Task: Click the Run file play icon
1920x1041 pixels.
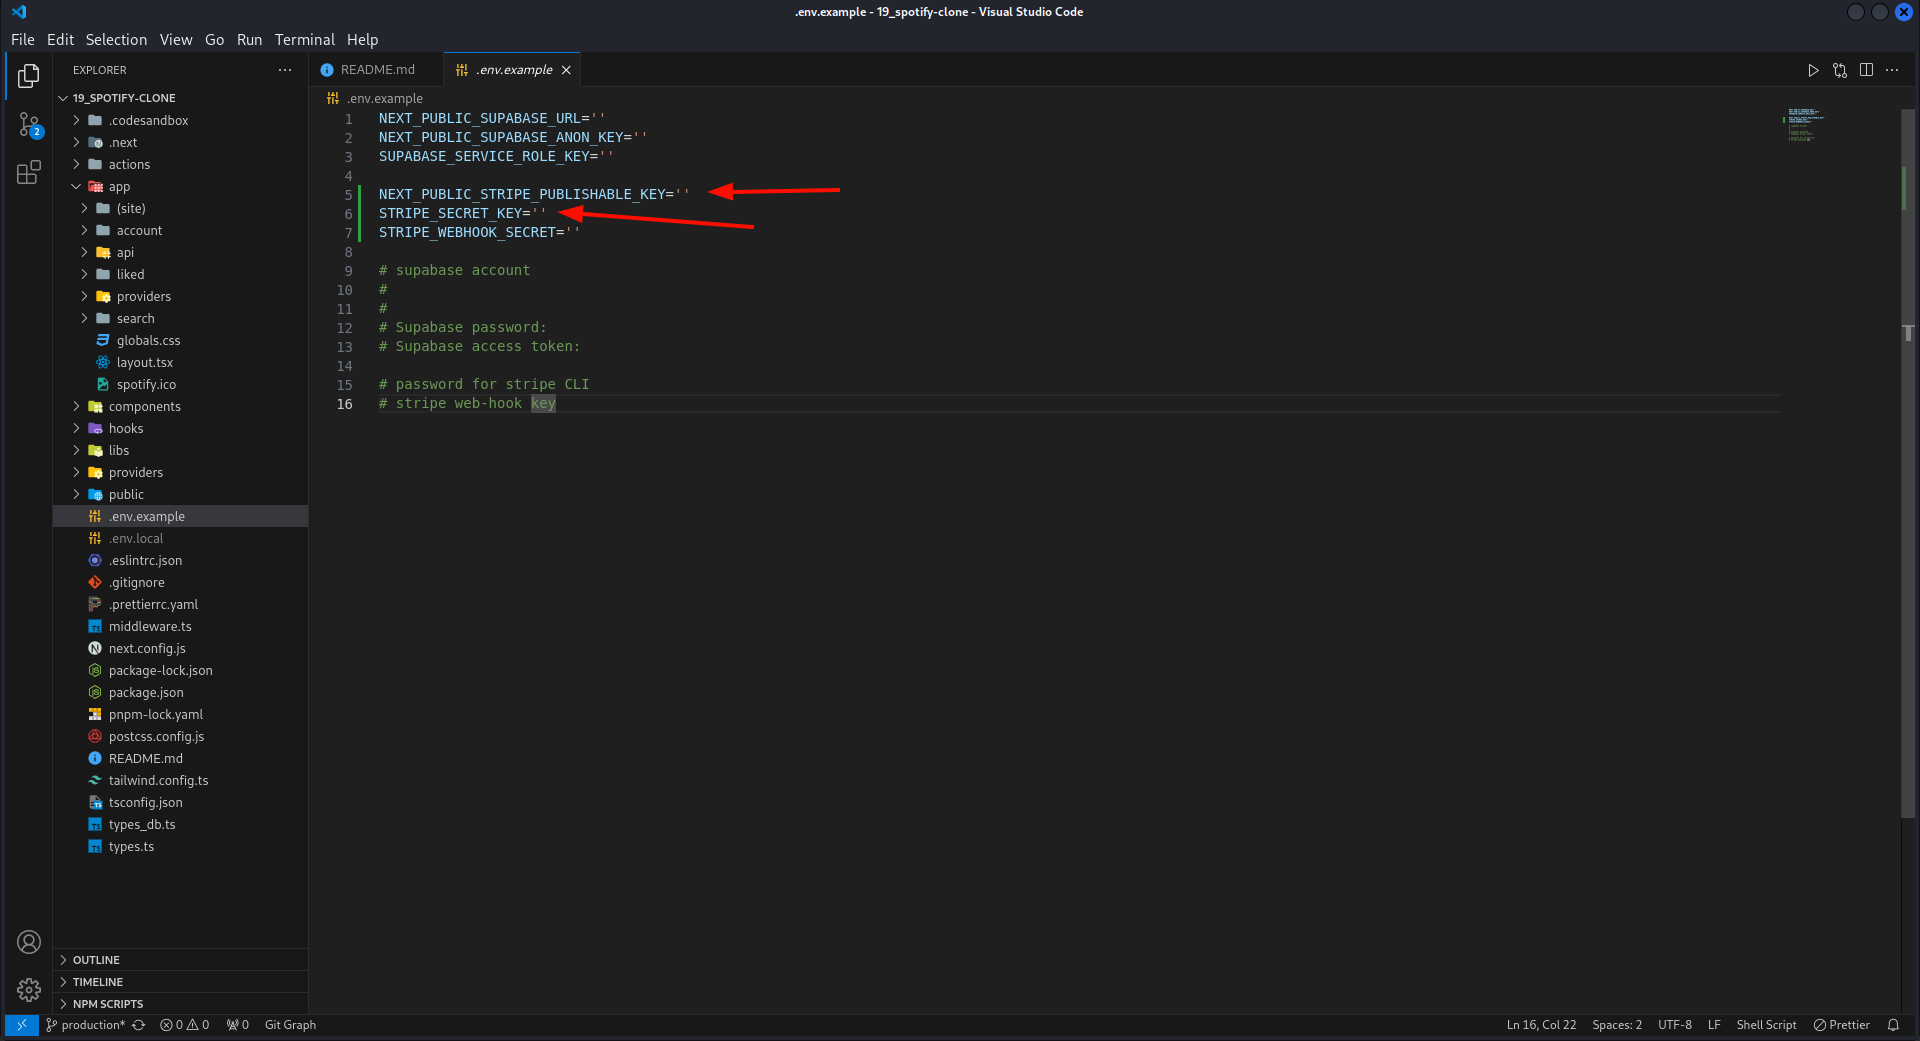Action: (x=1813, y=70)
